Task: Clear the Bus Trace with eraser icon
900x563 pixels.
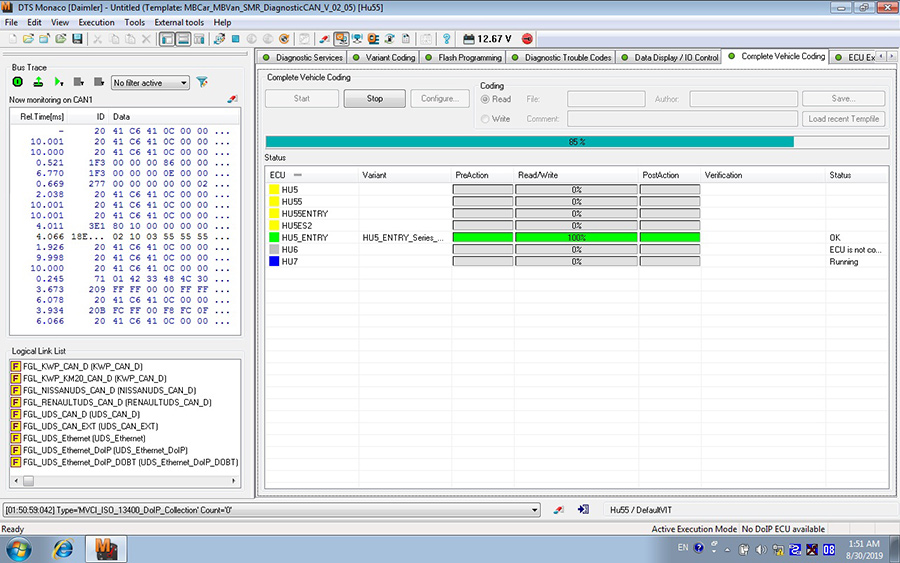Action: tap(233, 100)
